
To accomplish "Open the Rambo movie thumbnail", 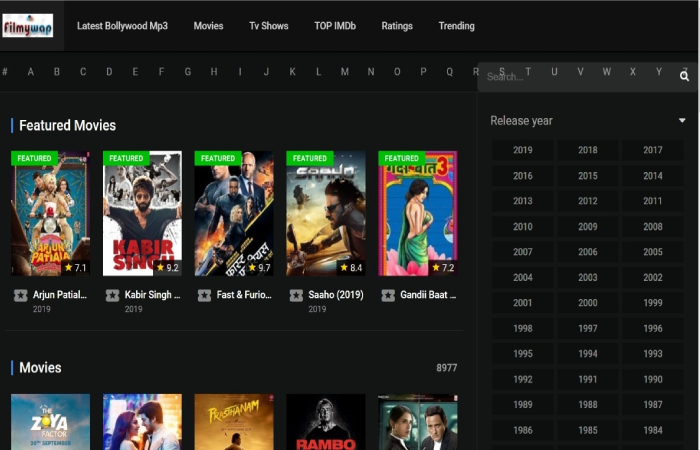I will tap(325, 423).
